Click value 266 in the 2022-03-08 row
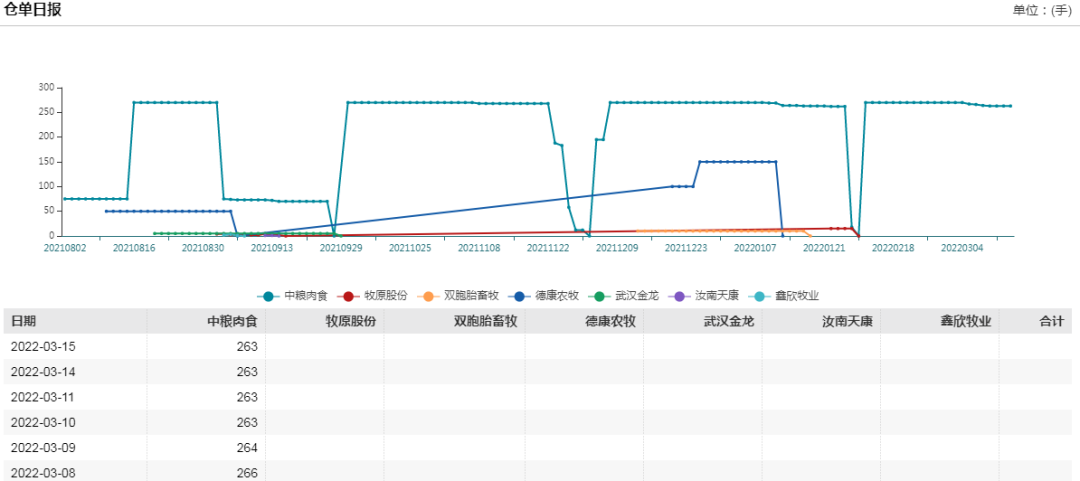 coord(247,473)
